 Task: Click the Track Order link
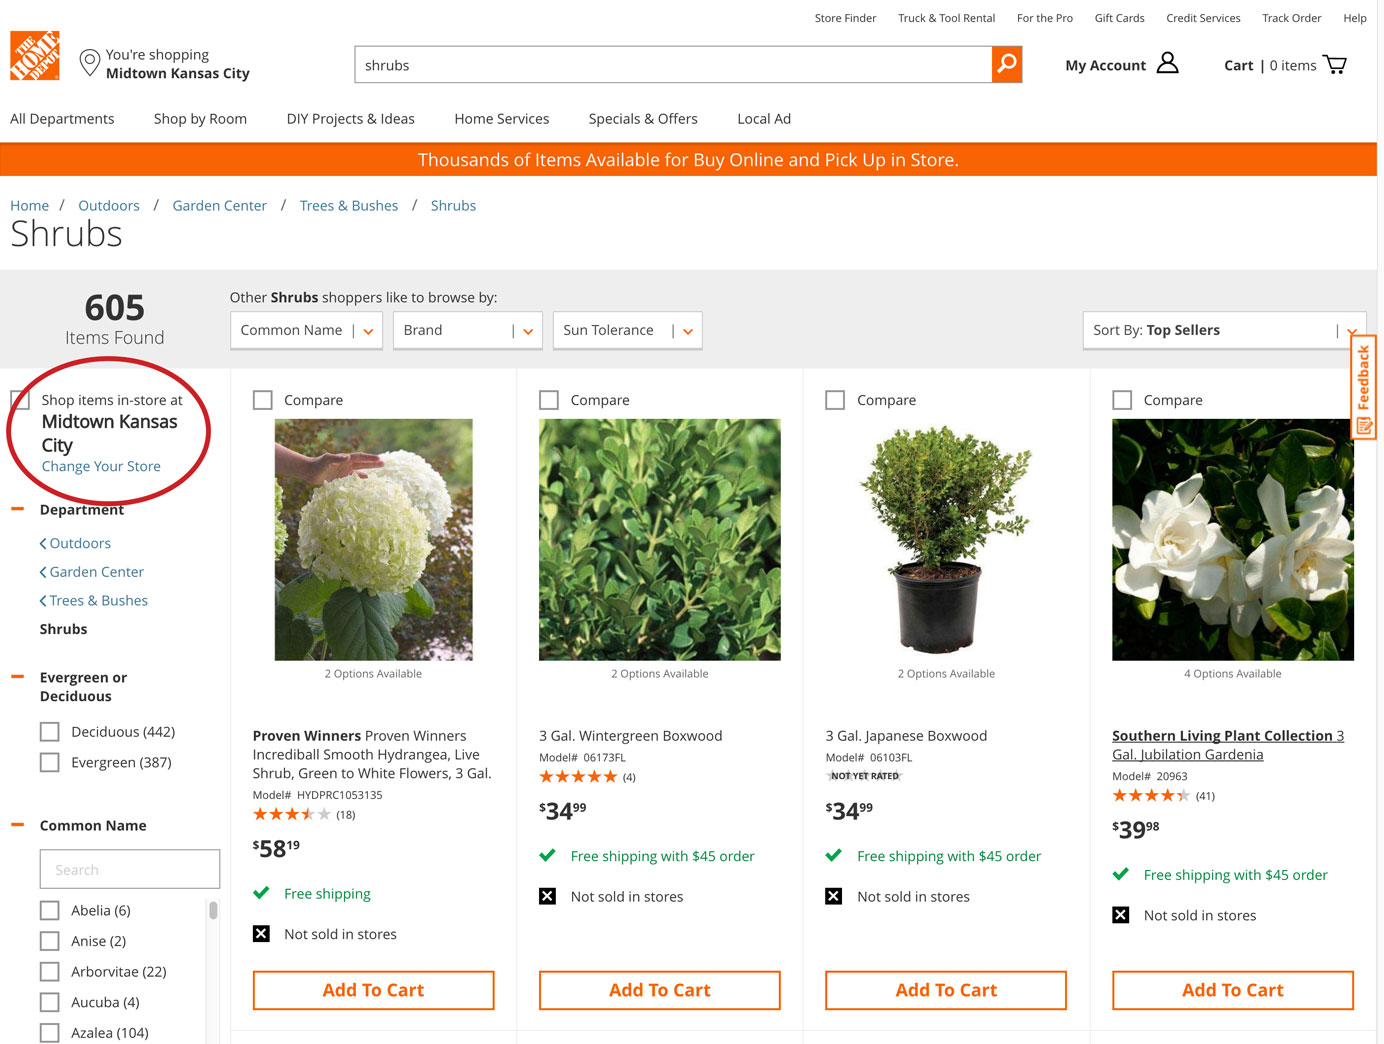click(x=1291, y=18)
